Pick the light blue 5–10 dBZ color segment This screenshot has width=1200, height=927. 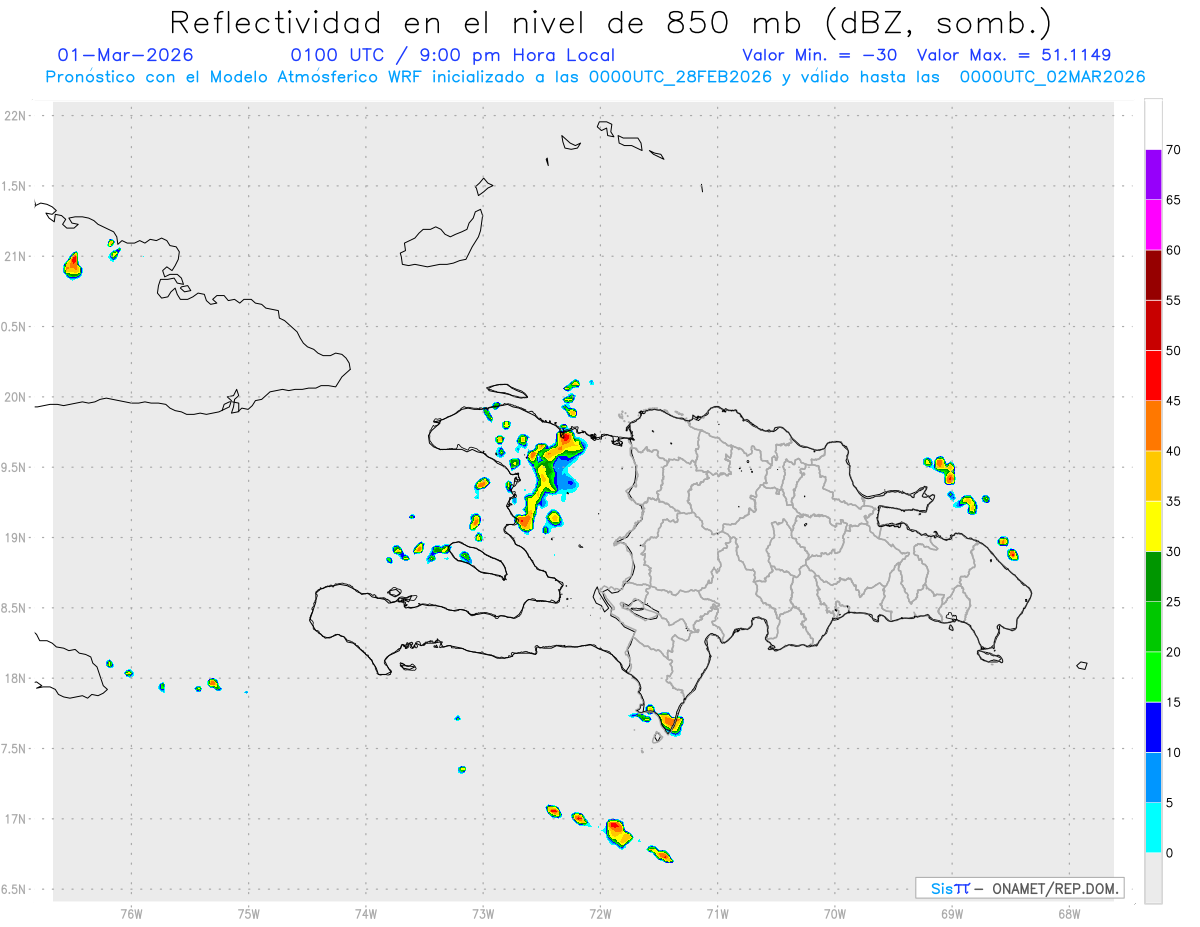[1153, 778]
